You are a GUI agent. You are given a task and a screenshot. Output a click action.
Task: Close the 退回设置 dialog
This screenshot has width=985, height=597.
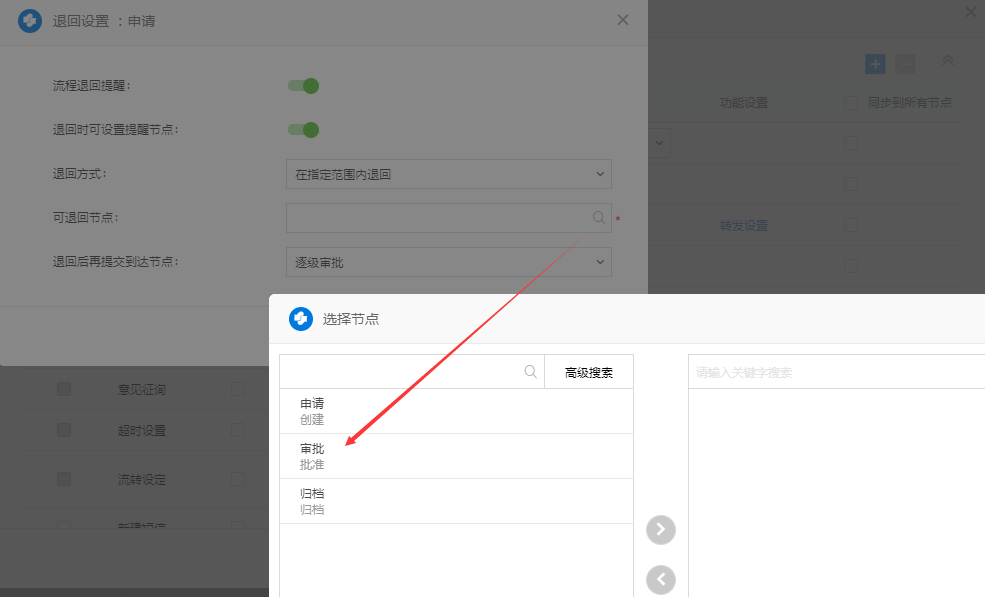[623, 20]
